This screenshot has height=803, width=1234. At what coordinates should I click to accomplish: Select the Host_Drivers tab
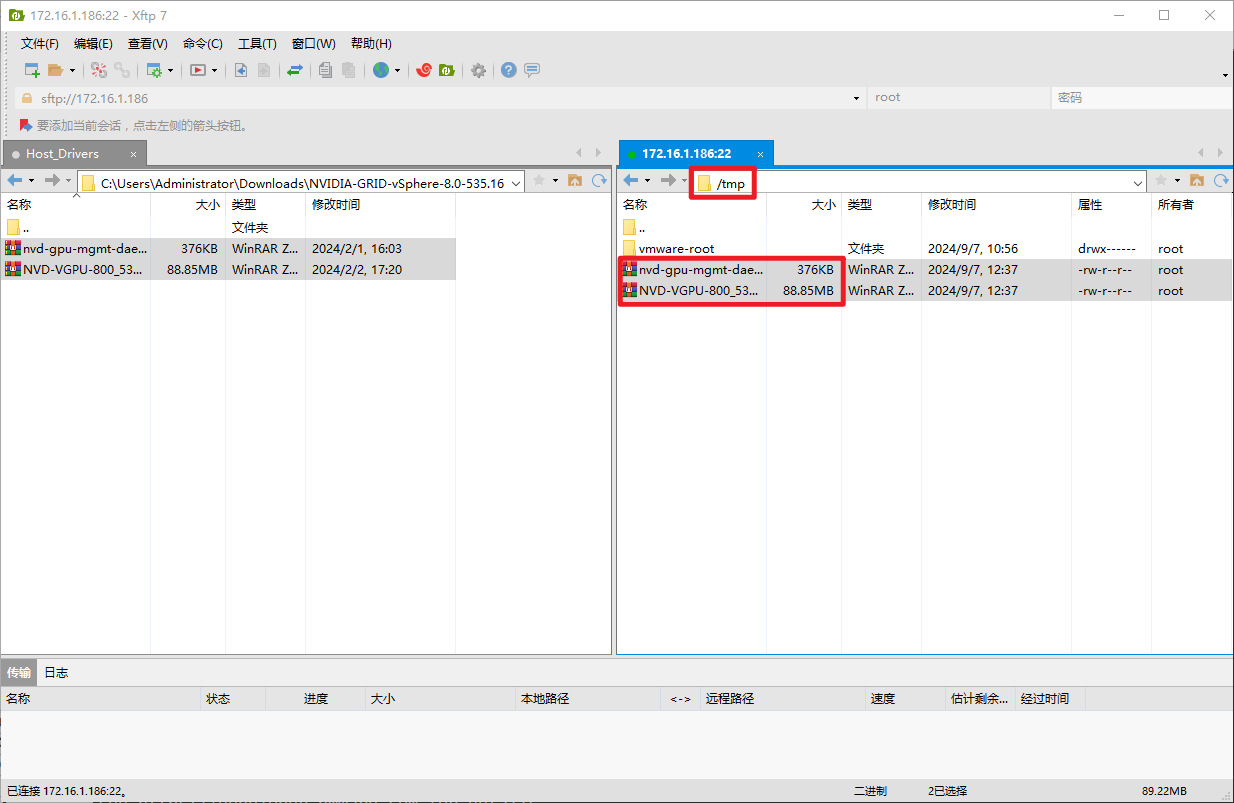[62, 154]
